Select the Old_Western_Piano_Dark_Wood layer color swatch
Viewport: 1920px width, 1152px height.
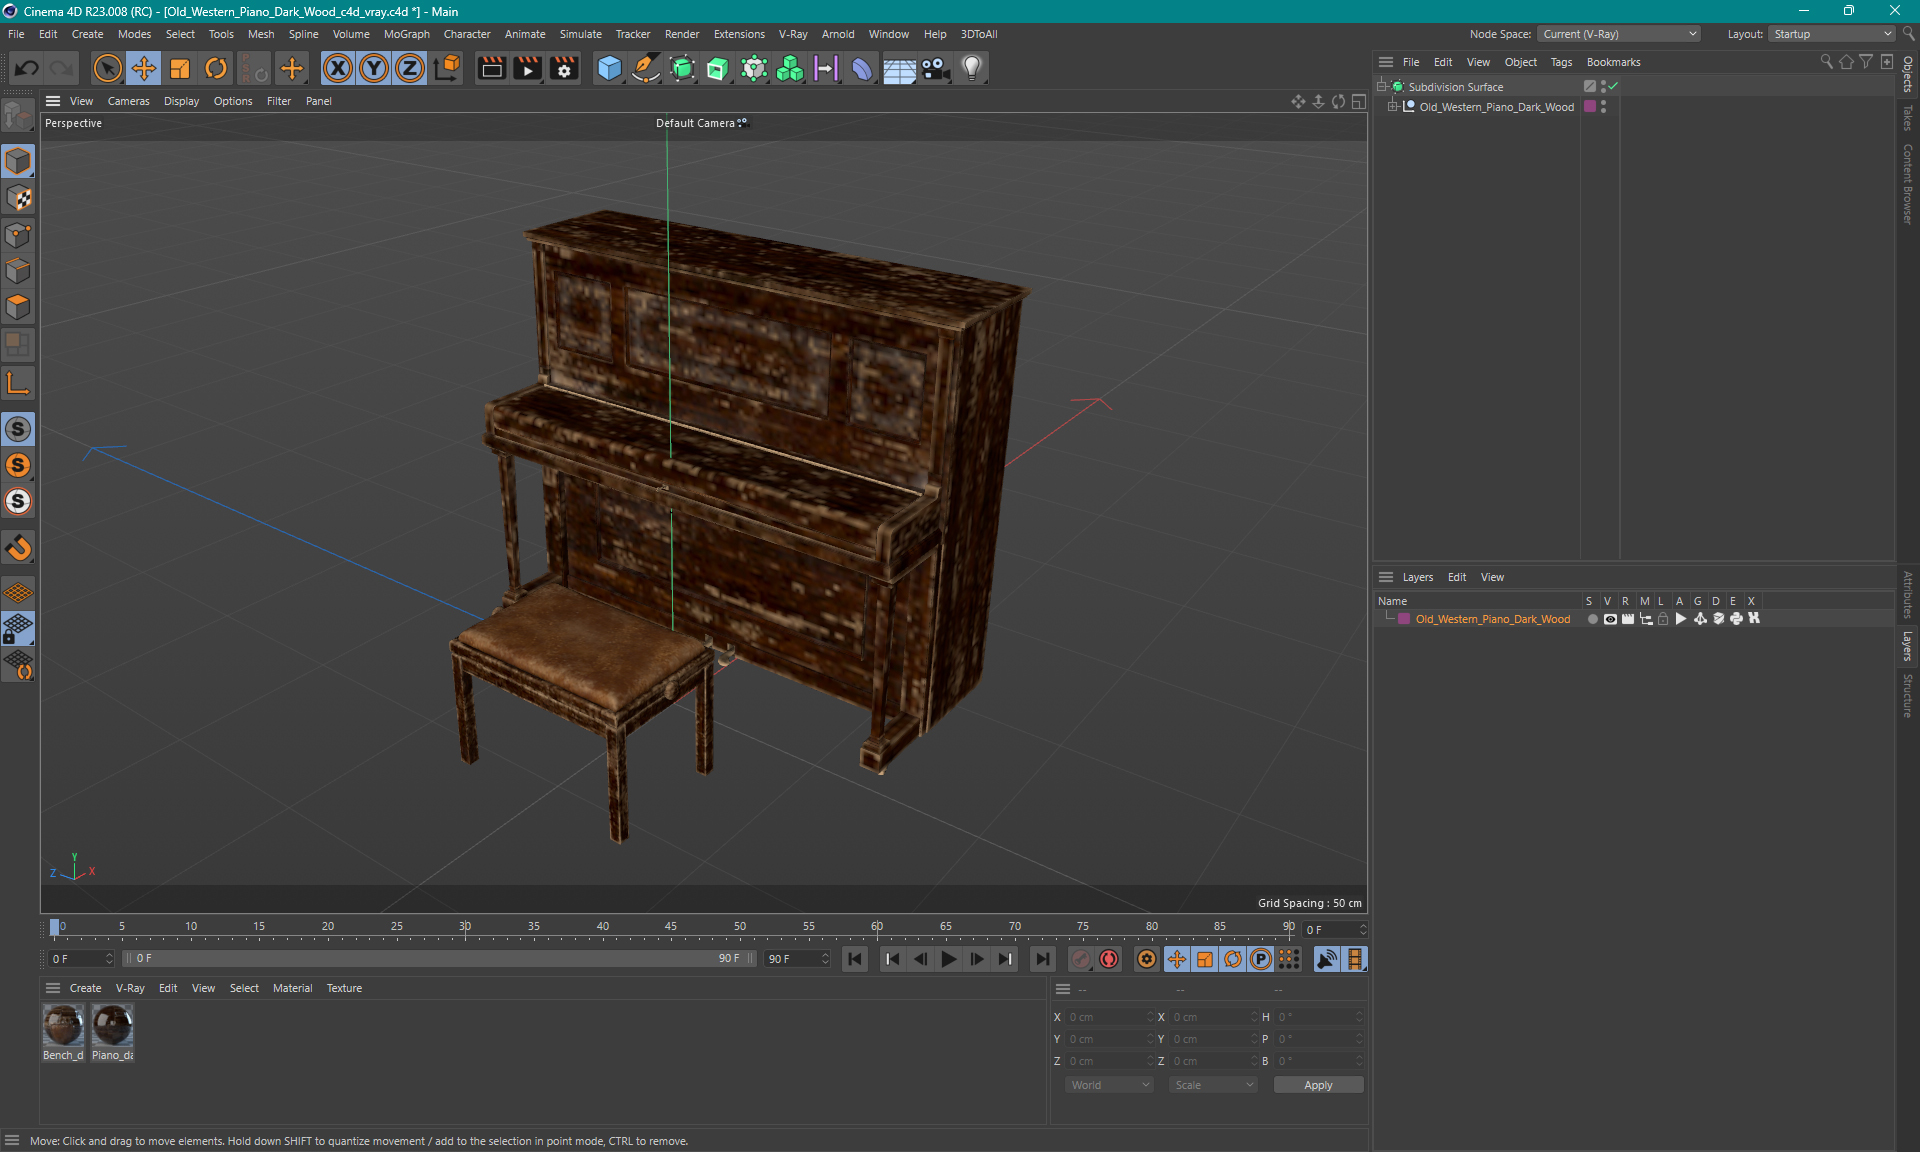point(1404,619)
